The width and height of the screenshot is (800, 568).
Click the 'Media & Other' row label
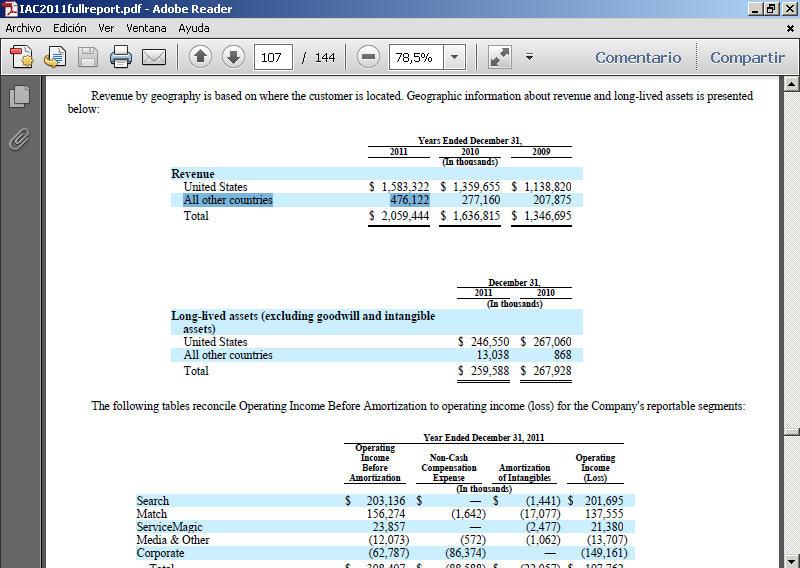click(173, 540)
